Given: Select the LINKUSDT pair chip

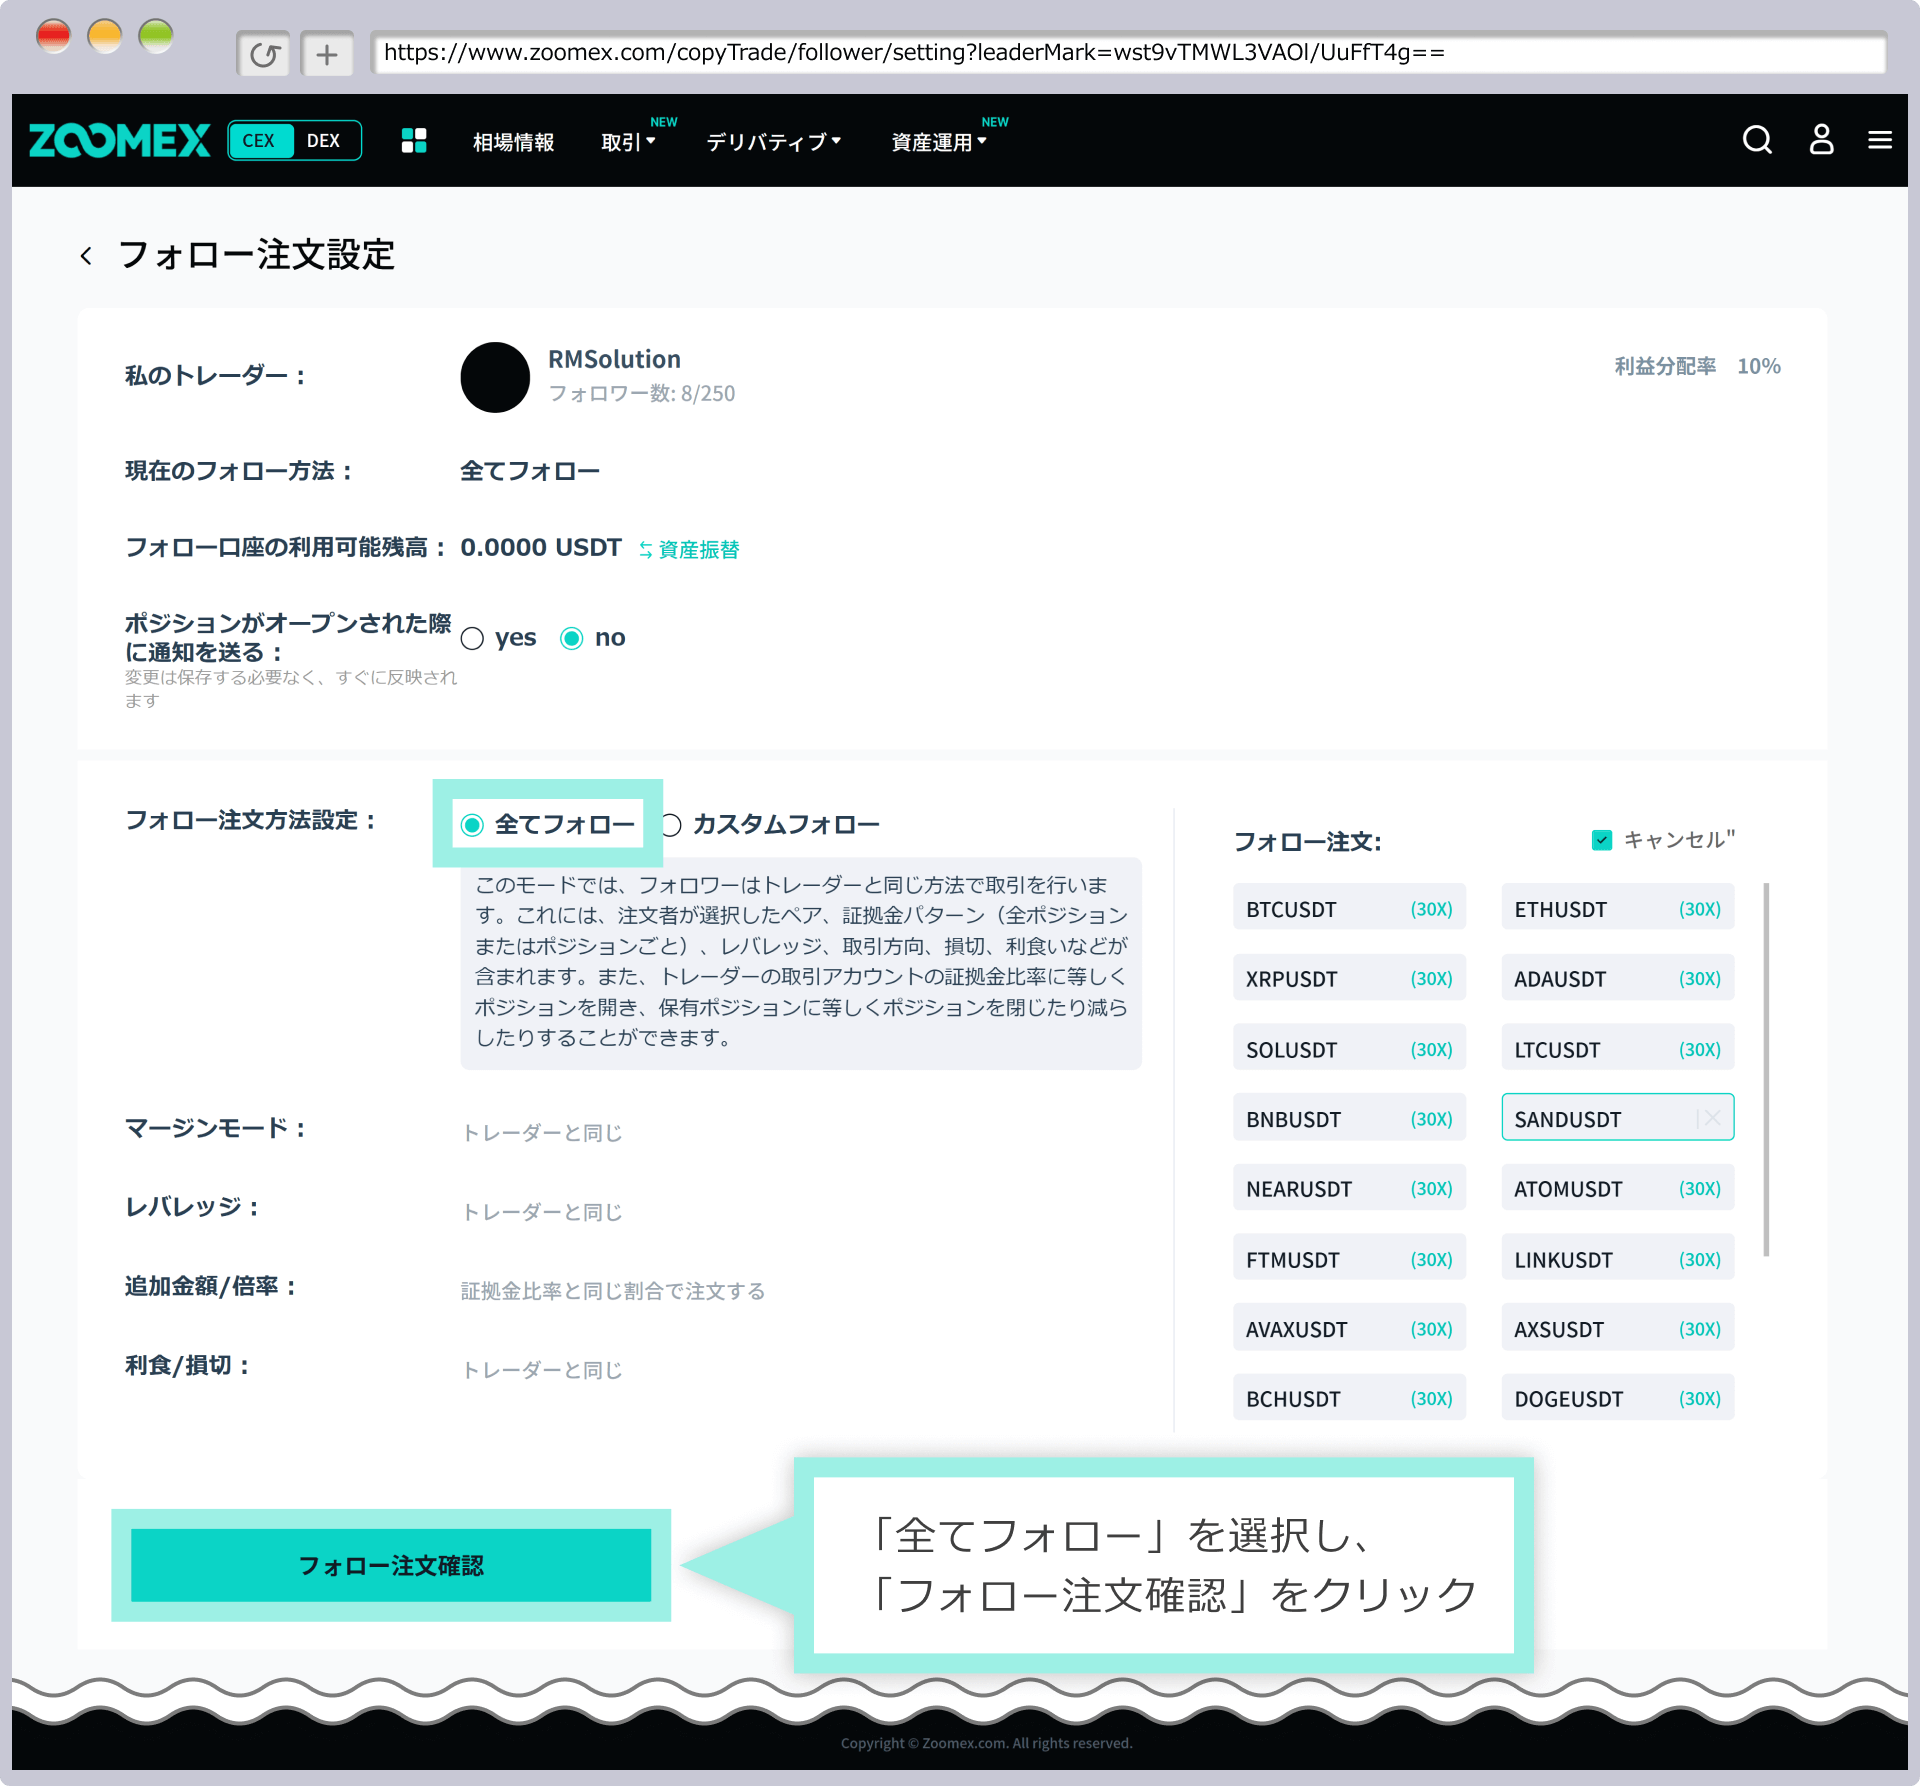Looking at the screenshot, I should pyautogui.click(x=1617, y=1259).
